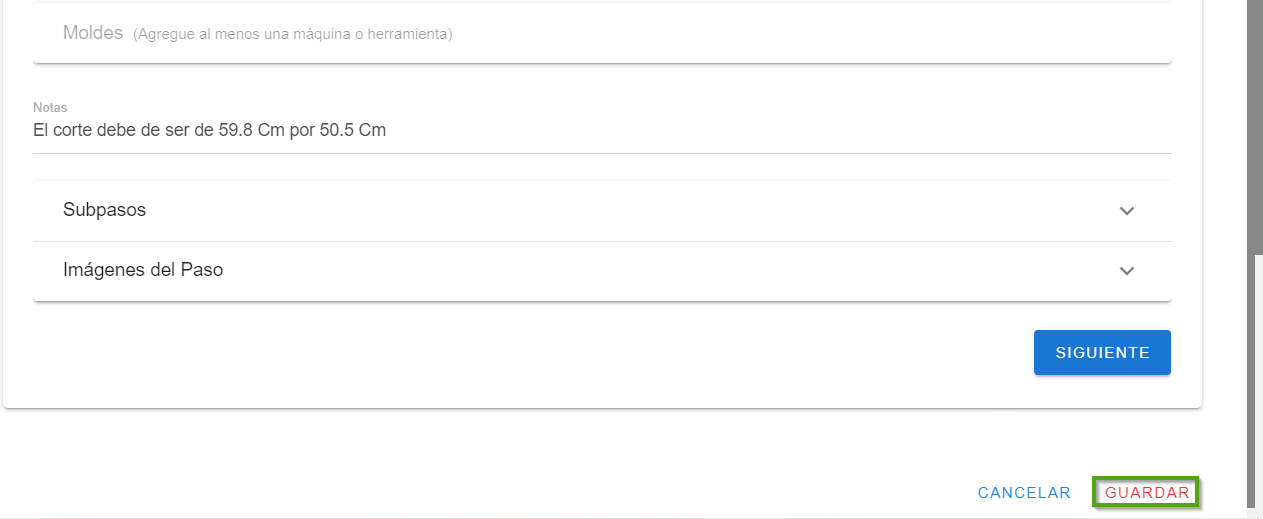Open the Subpasos accordion panel header
Screen dimensions: 1263x519
point(600,211)
